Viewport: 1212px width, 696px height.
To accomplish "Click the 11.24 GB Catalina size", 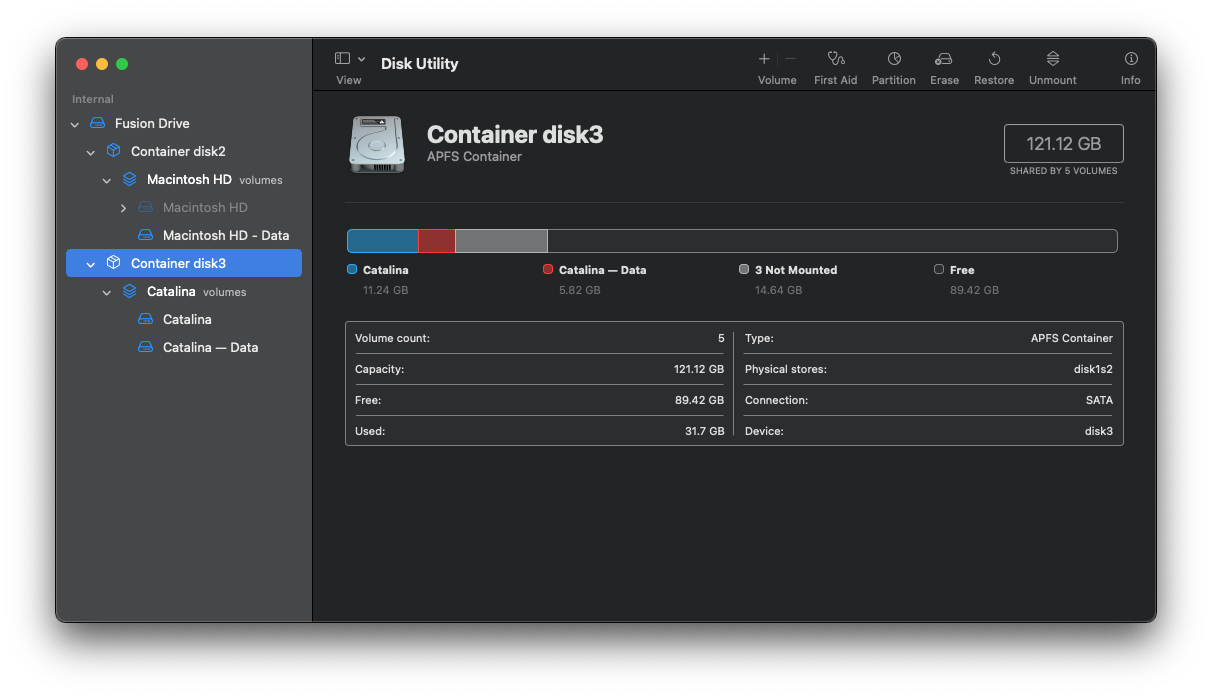I will pyautogui.click(x=385, y=290).
